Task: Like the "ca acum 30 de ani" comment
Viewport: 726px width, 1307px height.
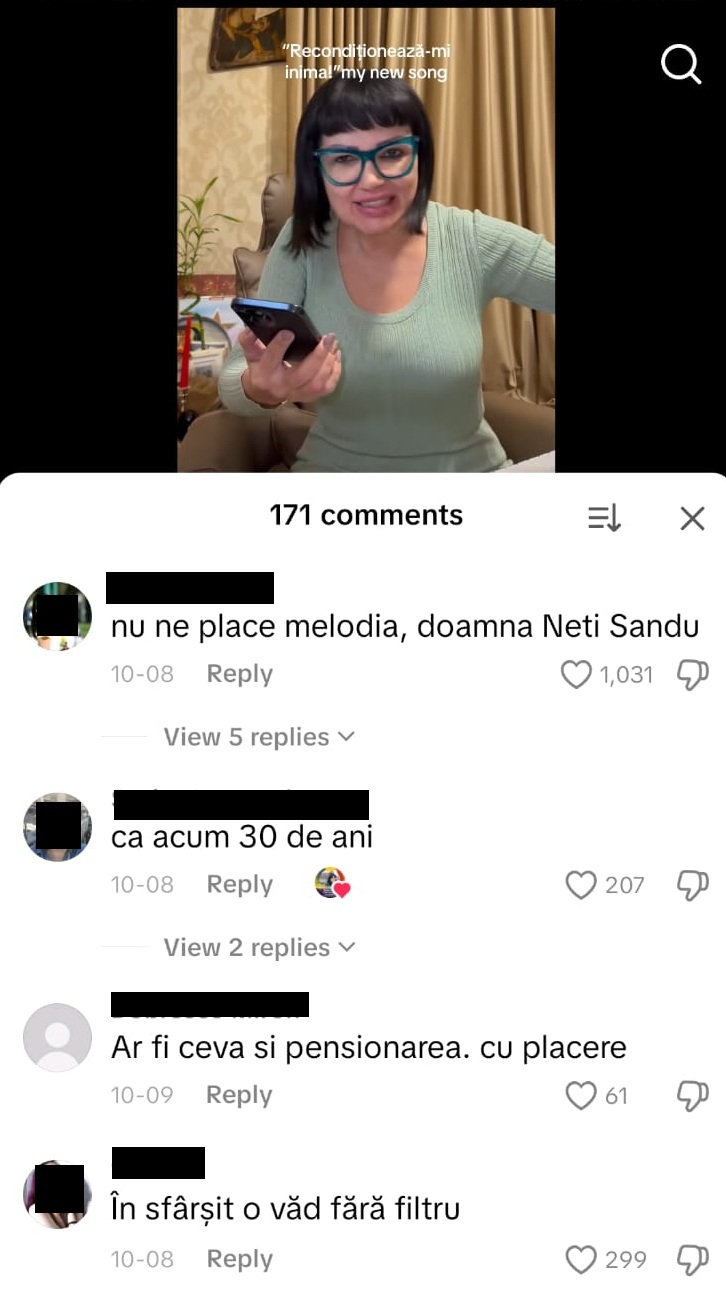Action: (x=581, y=885)
